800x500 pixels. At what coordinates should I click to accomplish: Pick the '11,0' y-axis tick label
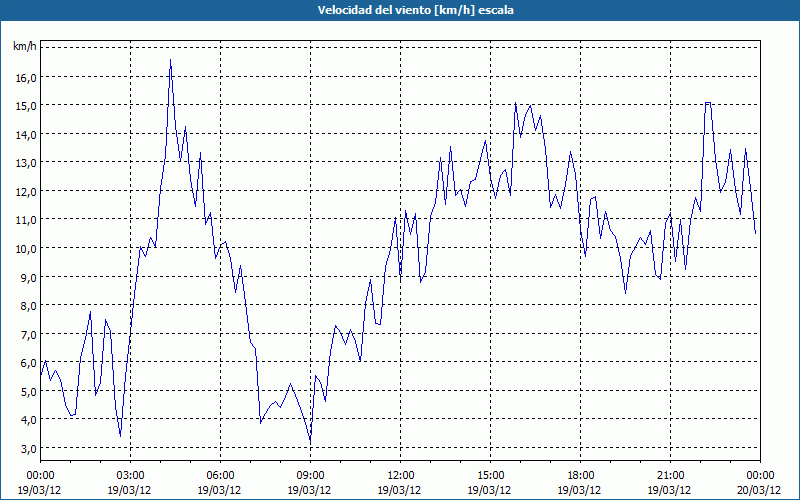point(26,220)
